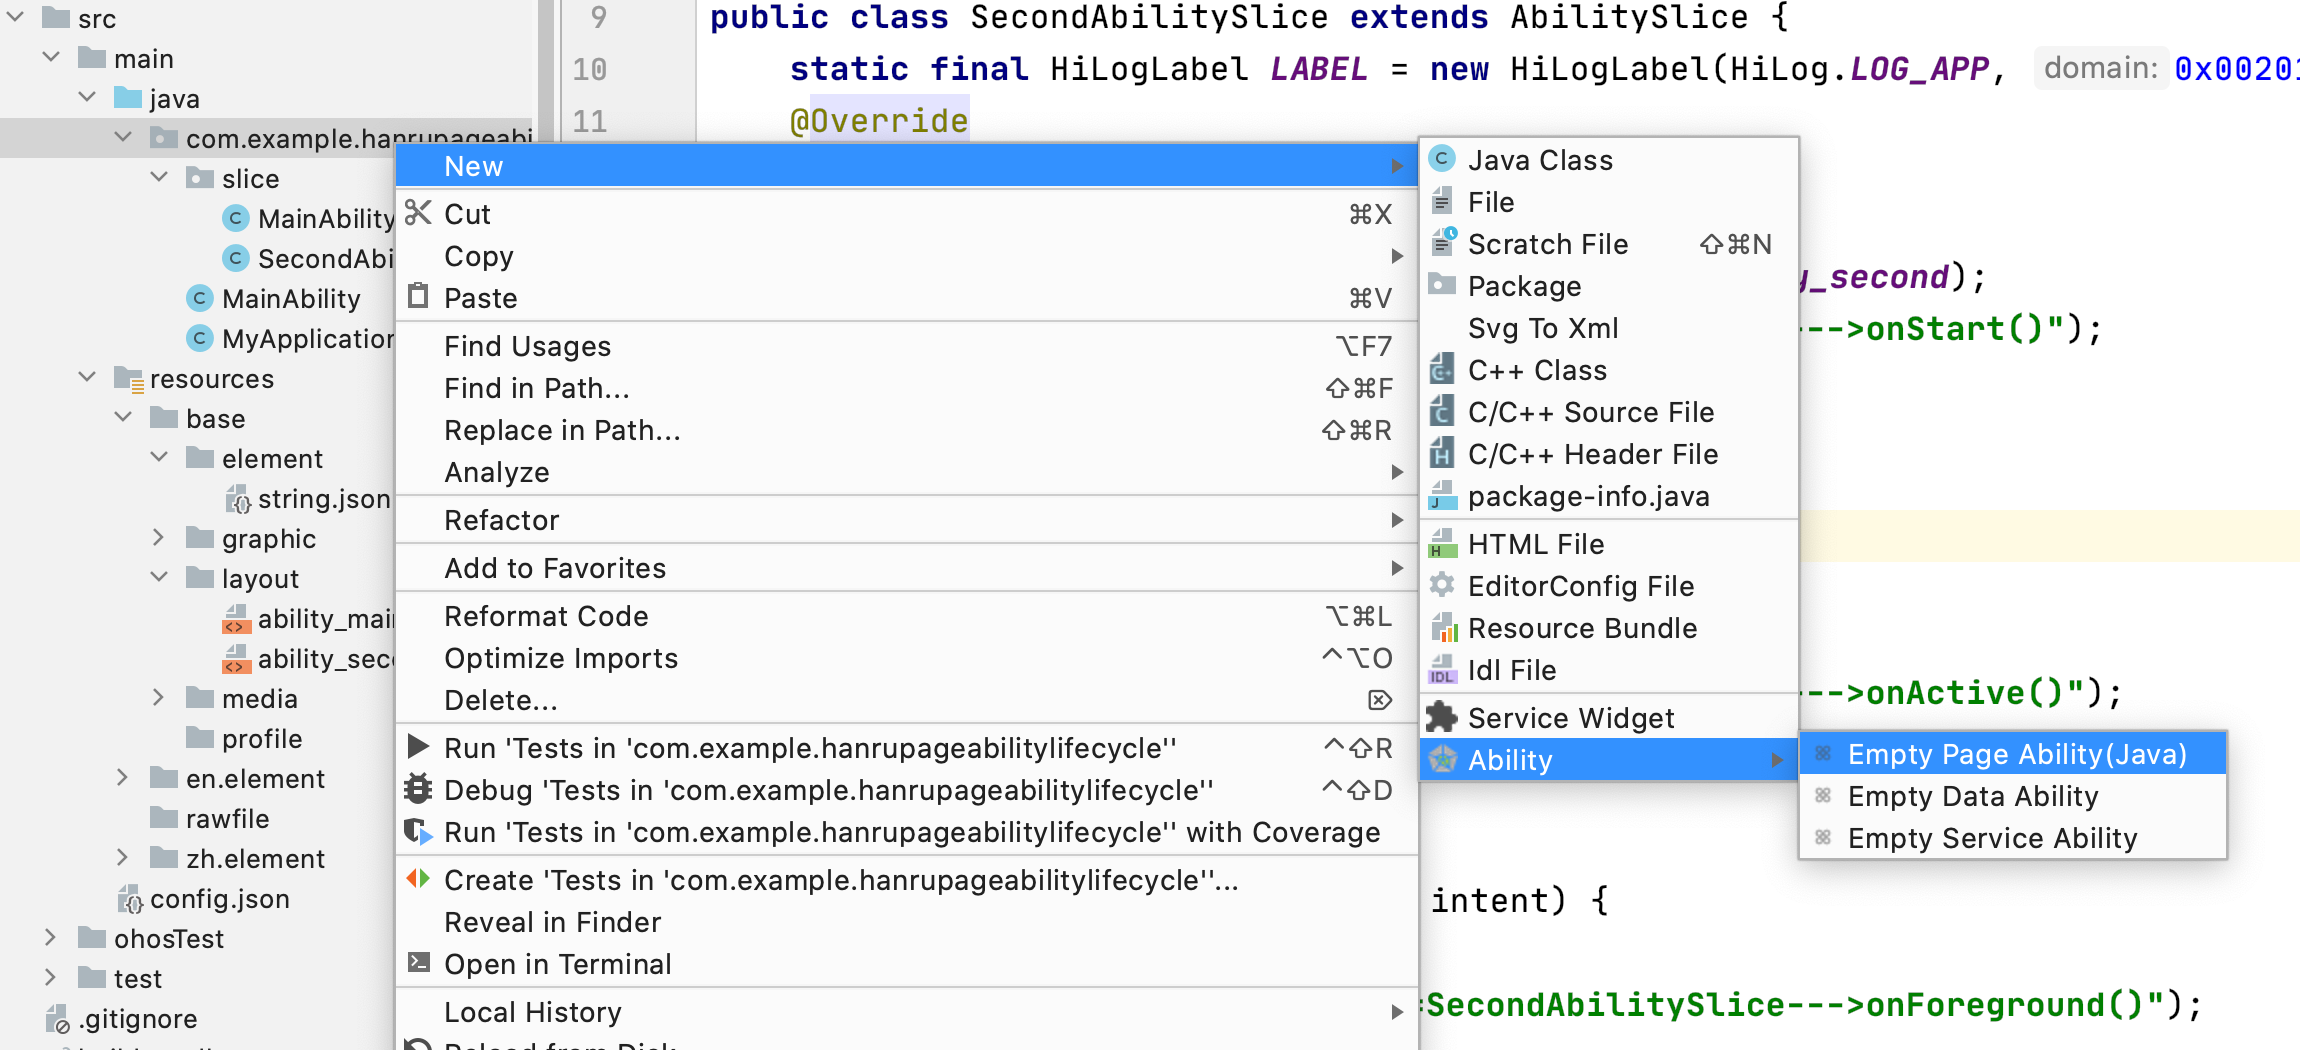The width and height of the screenshot is (2300, 1050).
Task: Click the Debug bug icon
Action: tap(418, 790)
